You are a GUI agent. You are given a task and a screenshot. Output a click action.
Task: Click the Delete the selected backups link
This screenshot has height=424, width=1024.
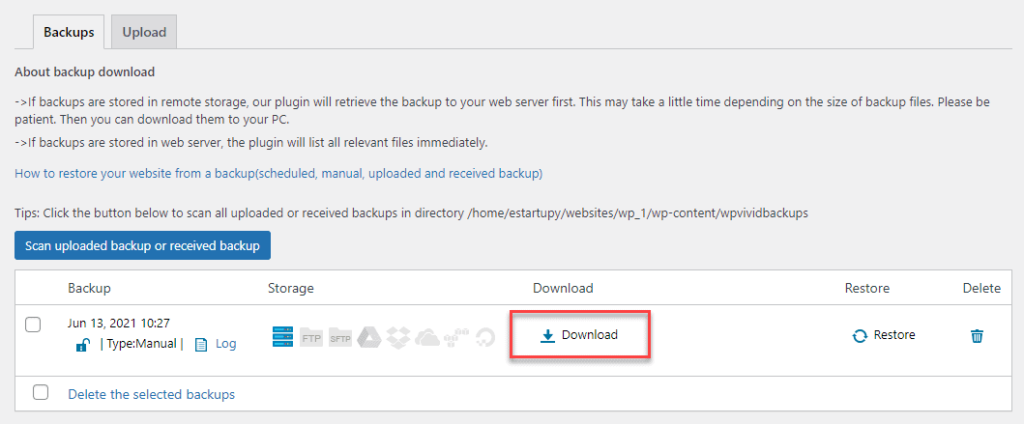[151, 394]
